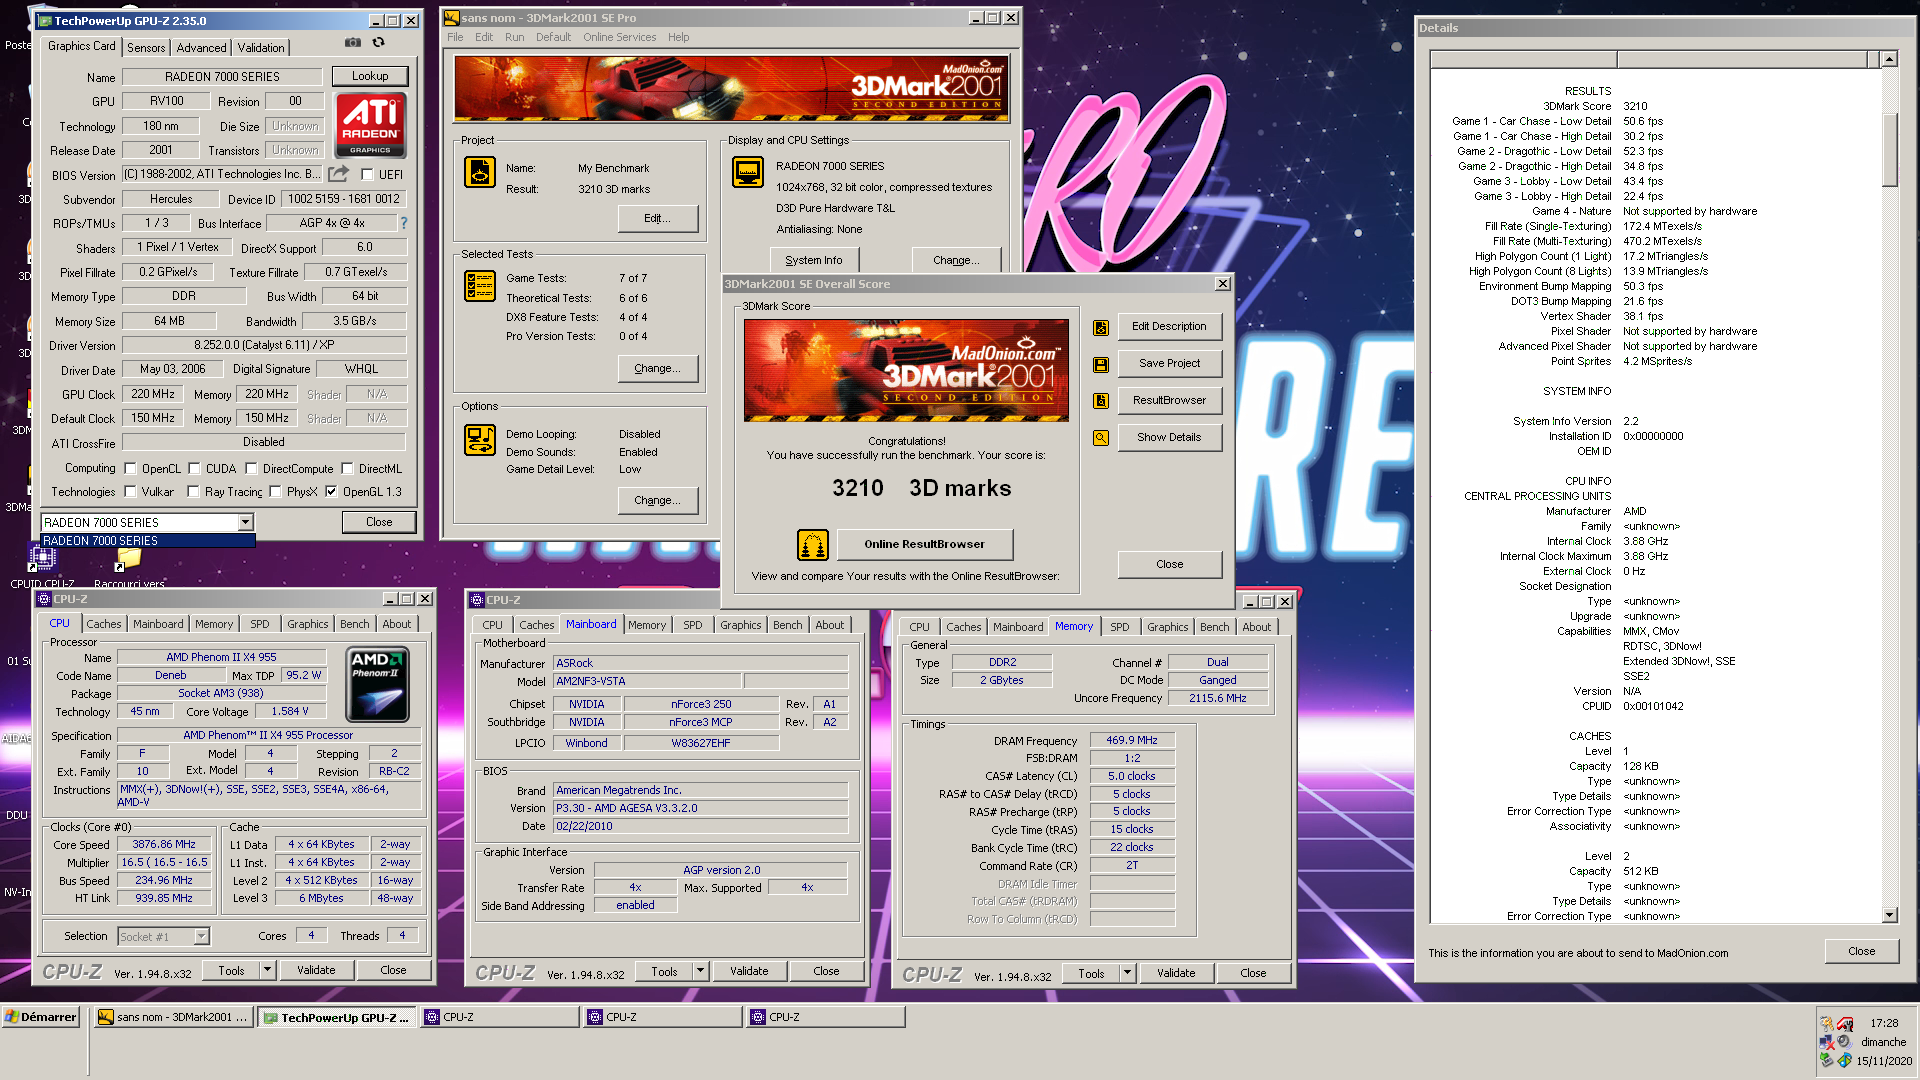Open the GPU selector dropdown arrow in GPU-Z

pos(245,523)
